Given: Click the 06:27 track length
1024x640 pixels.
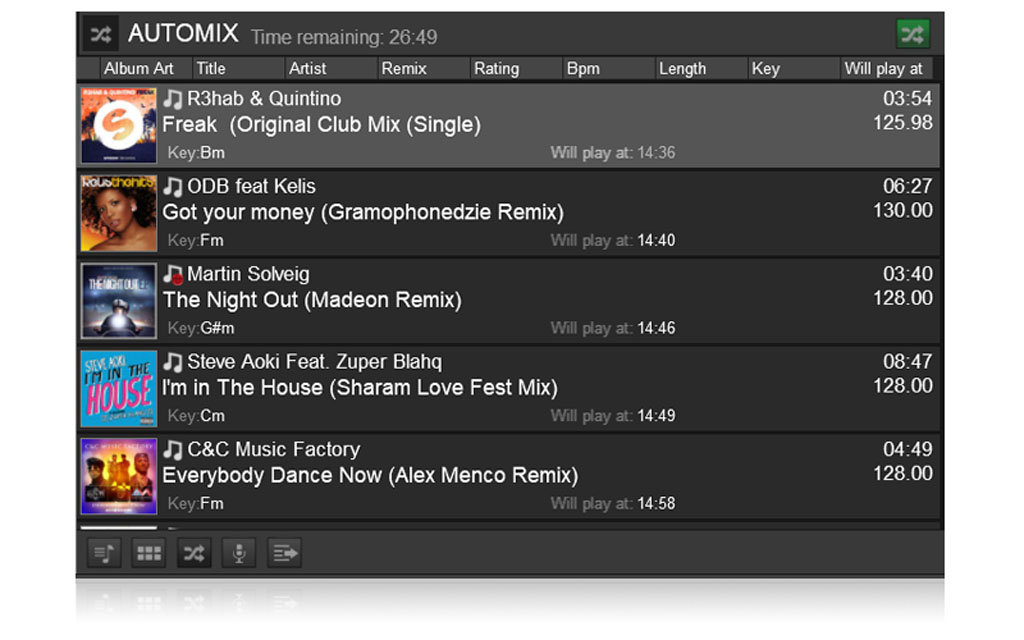Looking at the screenshot, I should (x=908, y=187).
